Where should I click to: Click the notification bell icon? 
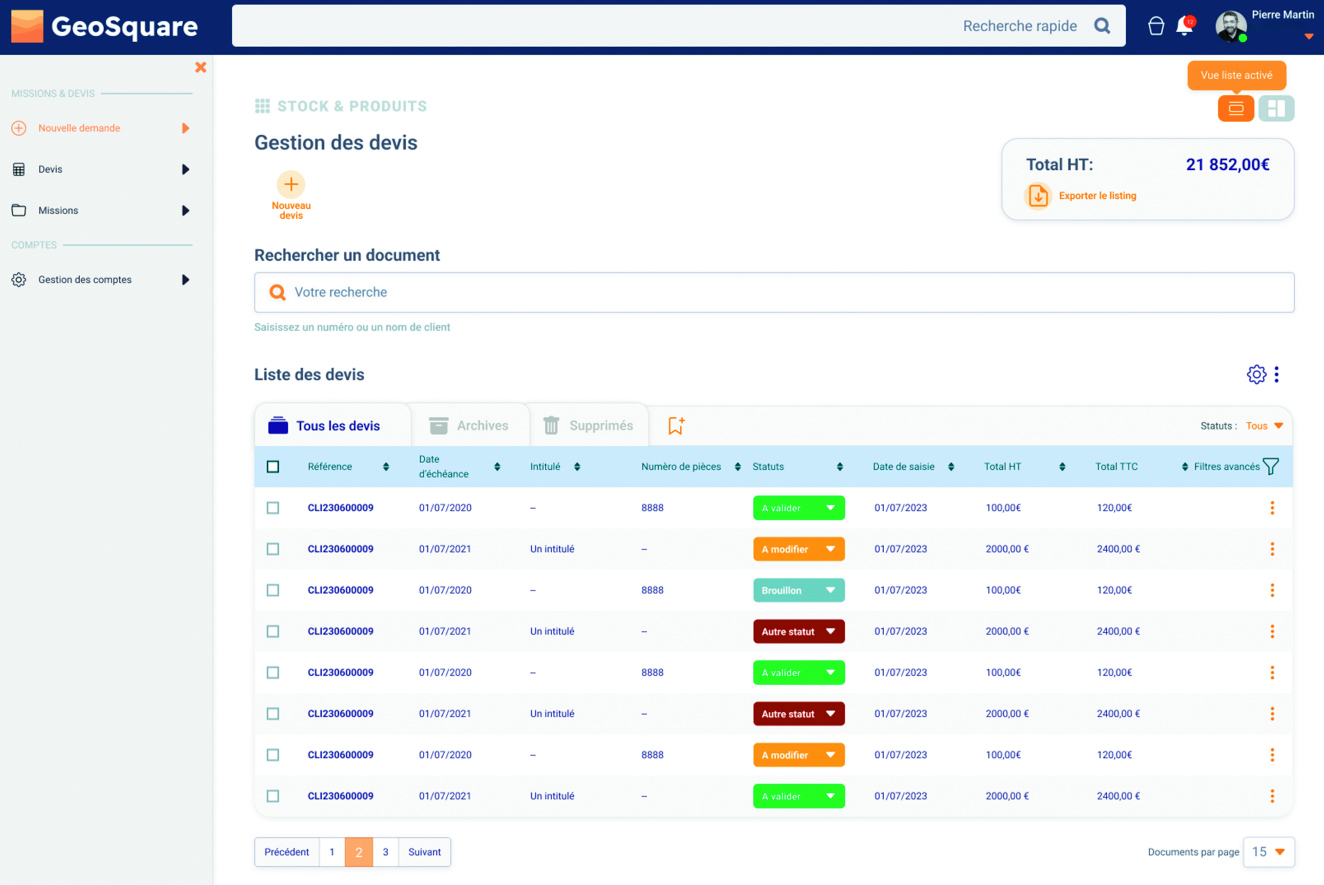click(1184, 26)
